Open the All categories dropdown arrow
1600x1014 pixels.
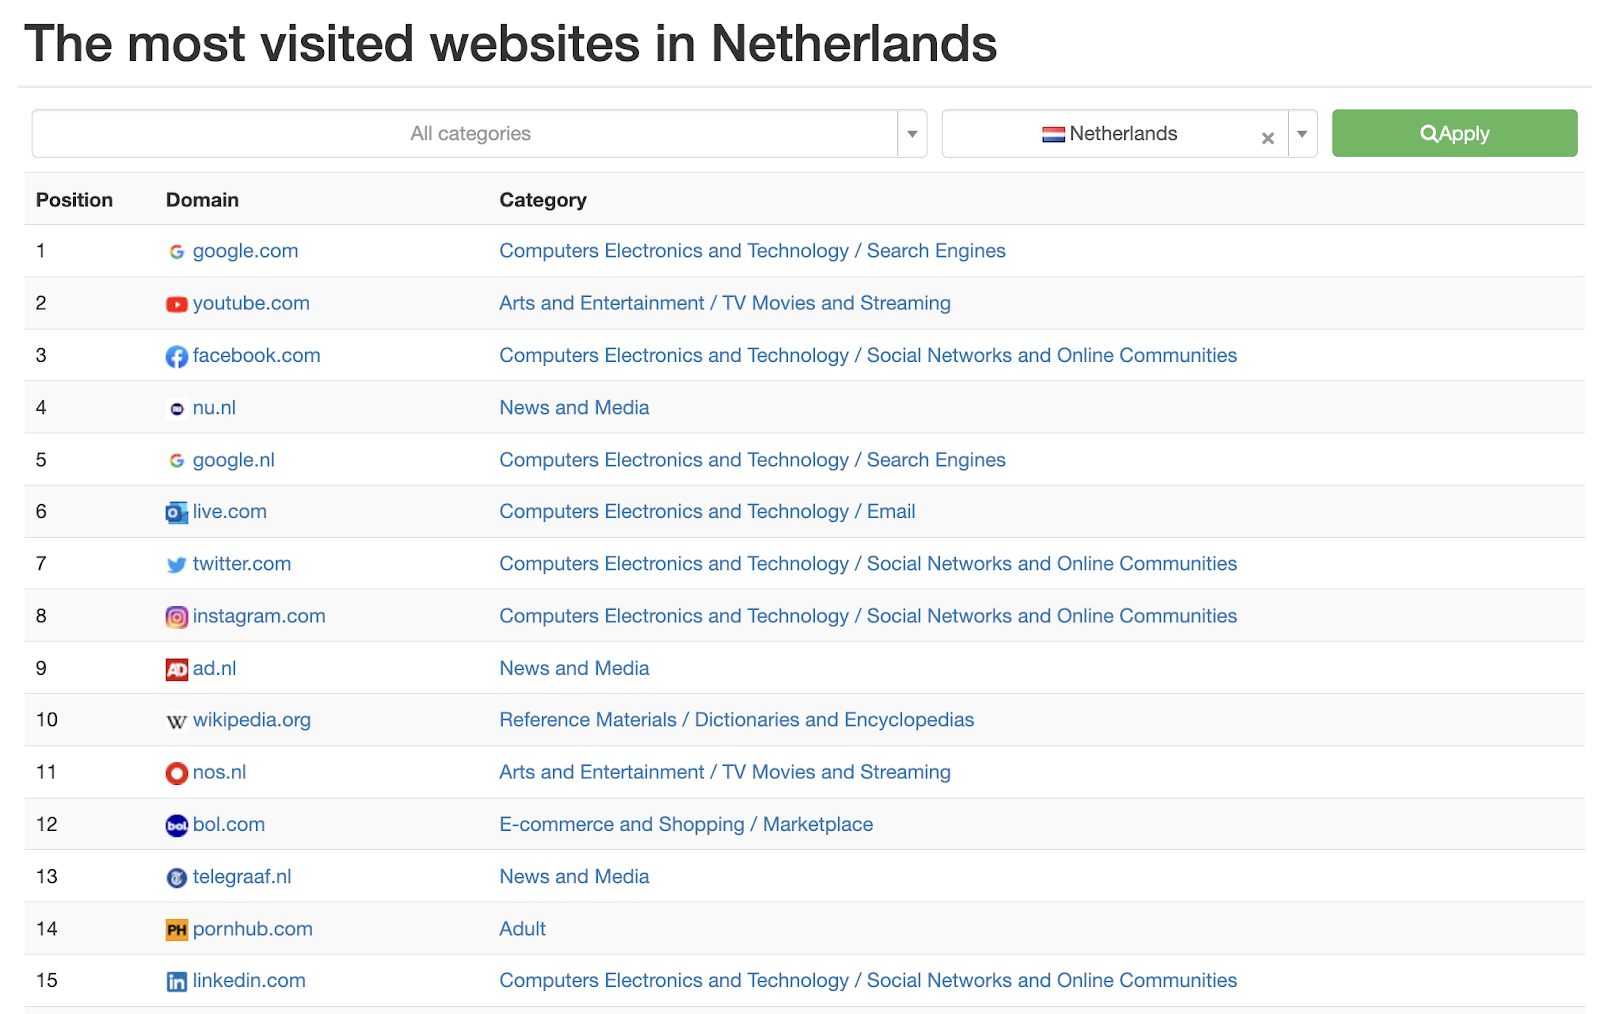(x=912, y=134)
